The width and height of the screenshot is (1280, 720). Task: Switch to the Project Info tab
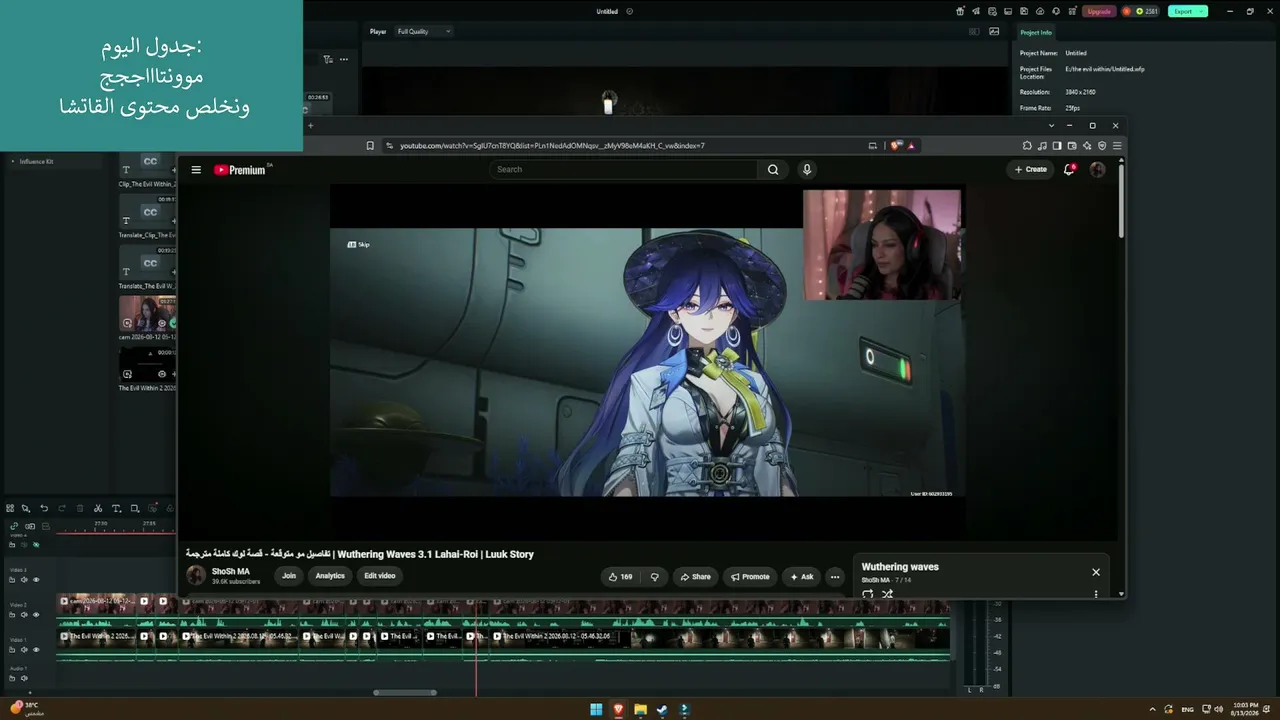[1036, 32]
